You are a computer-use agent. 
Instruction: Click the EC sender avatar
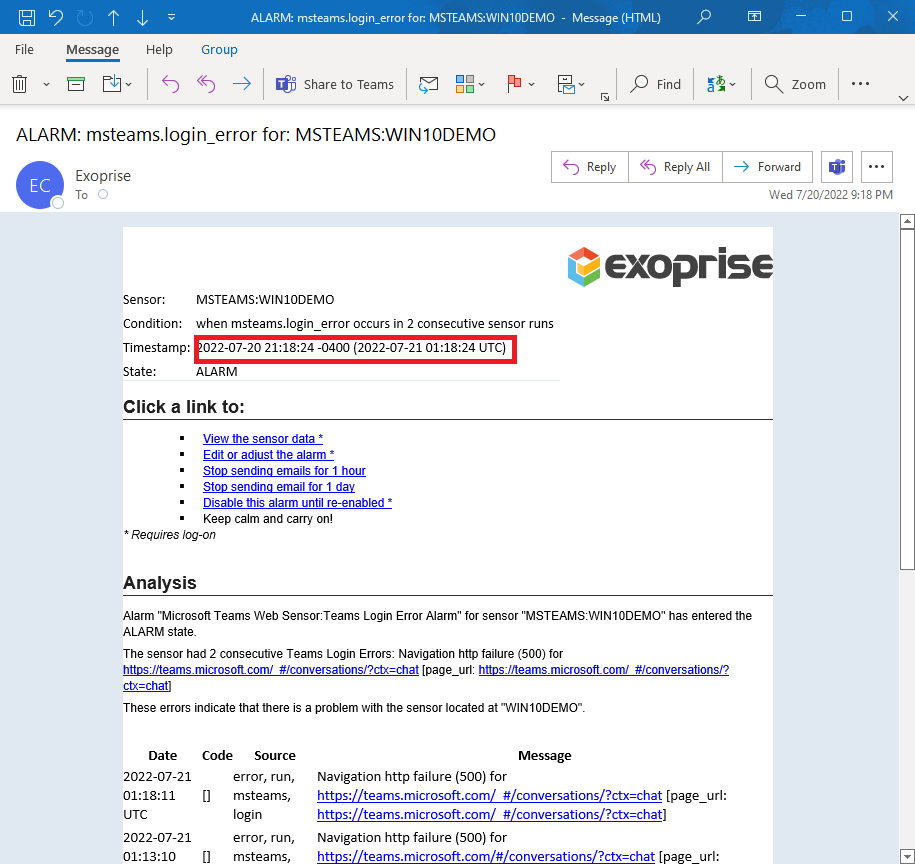click(40, 186)
